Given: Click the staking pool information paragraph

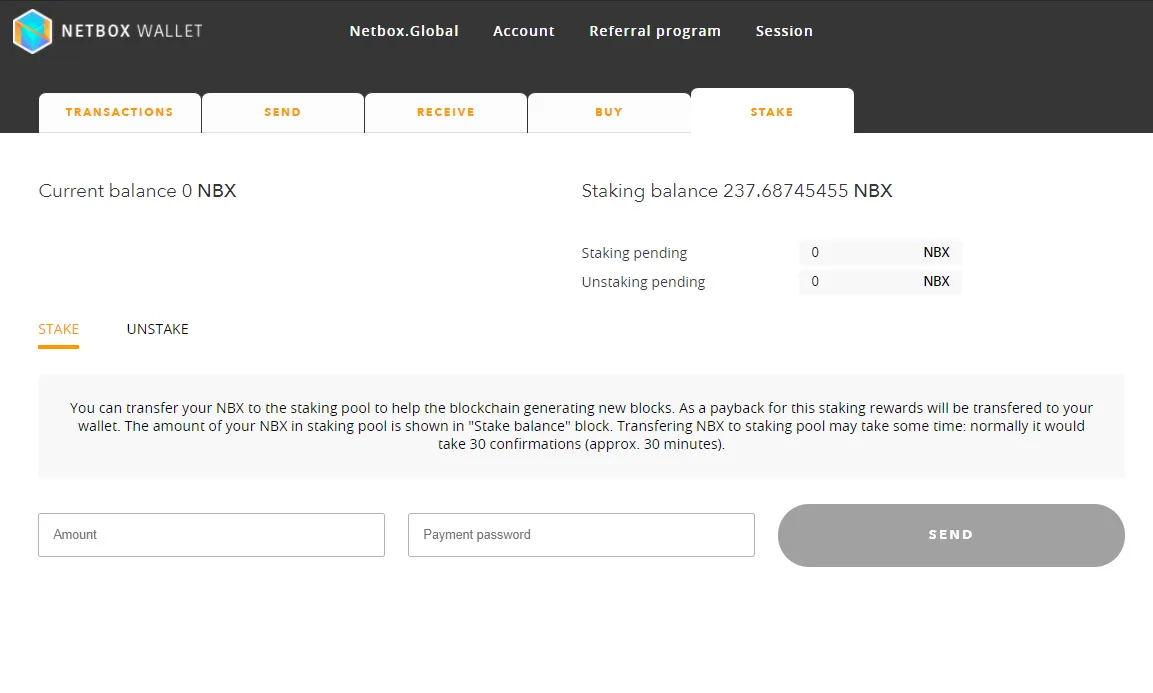Looking at the screenshot, I should pos(582,426).
